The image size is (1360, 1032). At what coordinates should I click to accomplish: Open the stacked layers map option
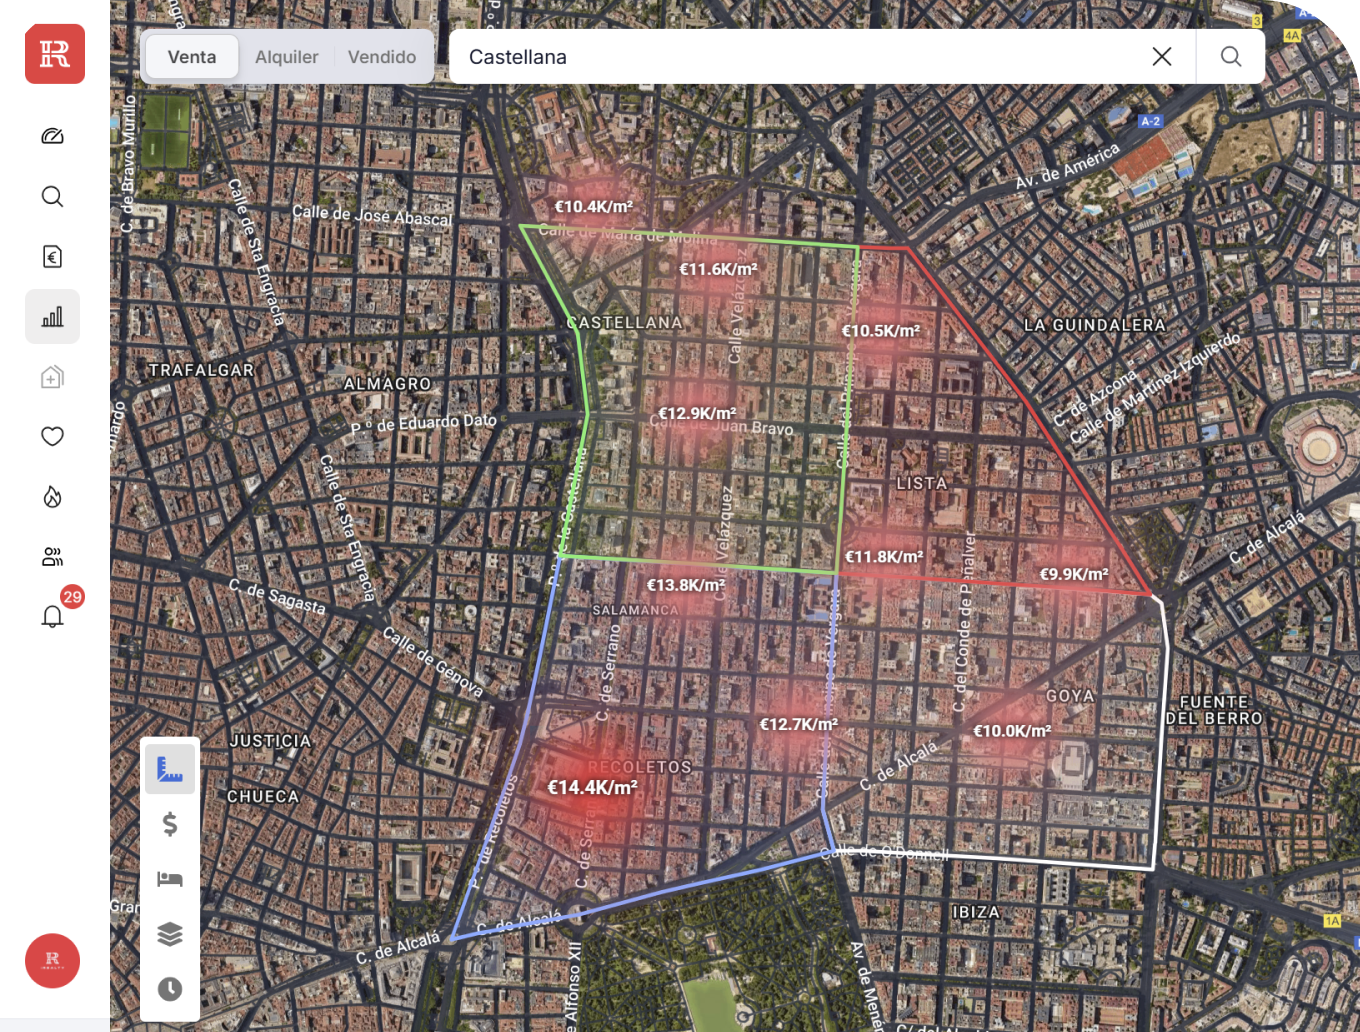pos(170,934)
